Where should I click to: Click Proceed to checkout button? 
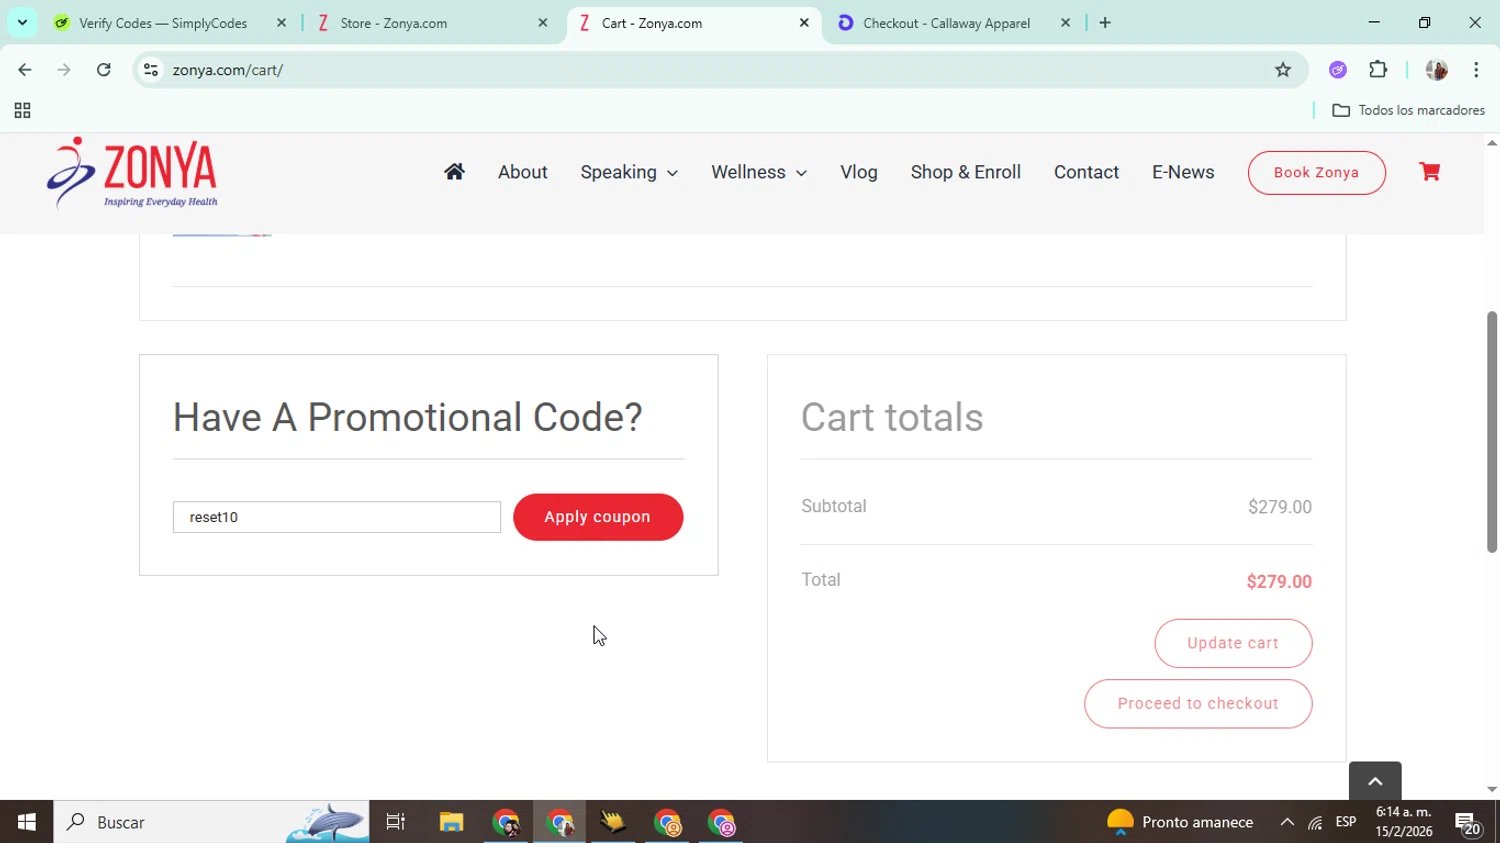[x=1198, y=704]
